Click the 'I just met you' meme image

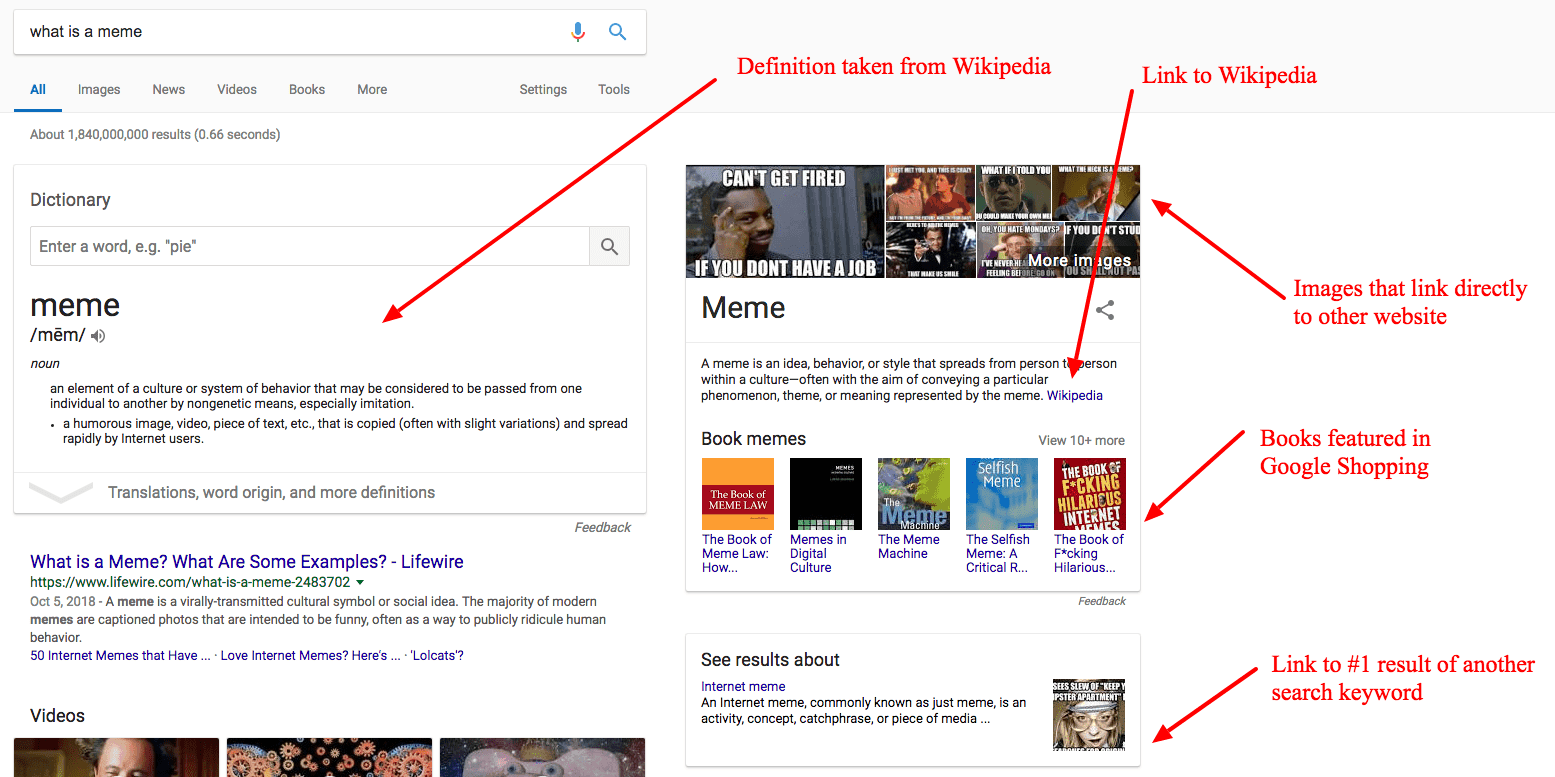coord(930,192)
